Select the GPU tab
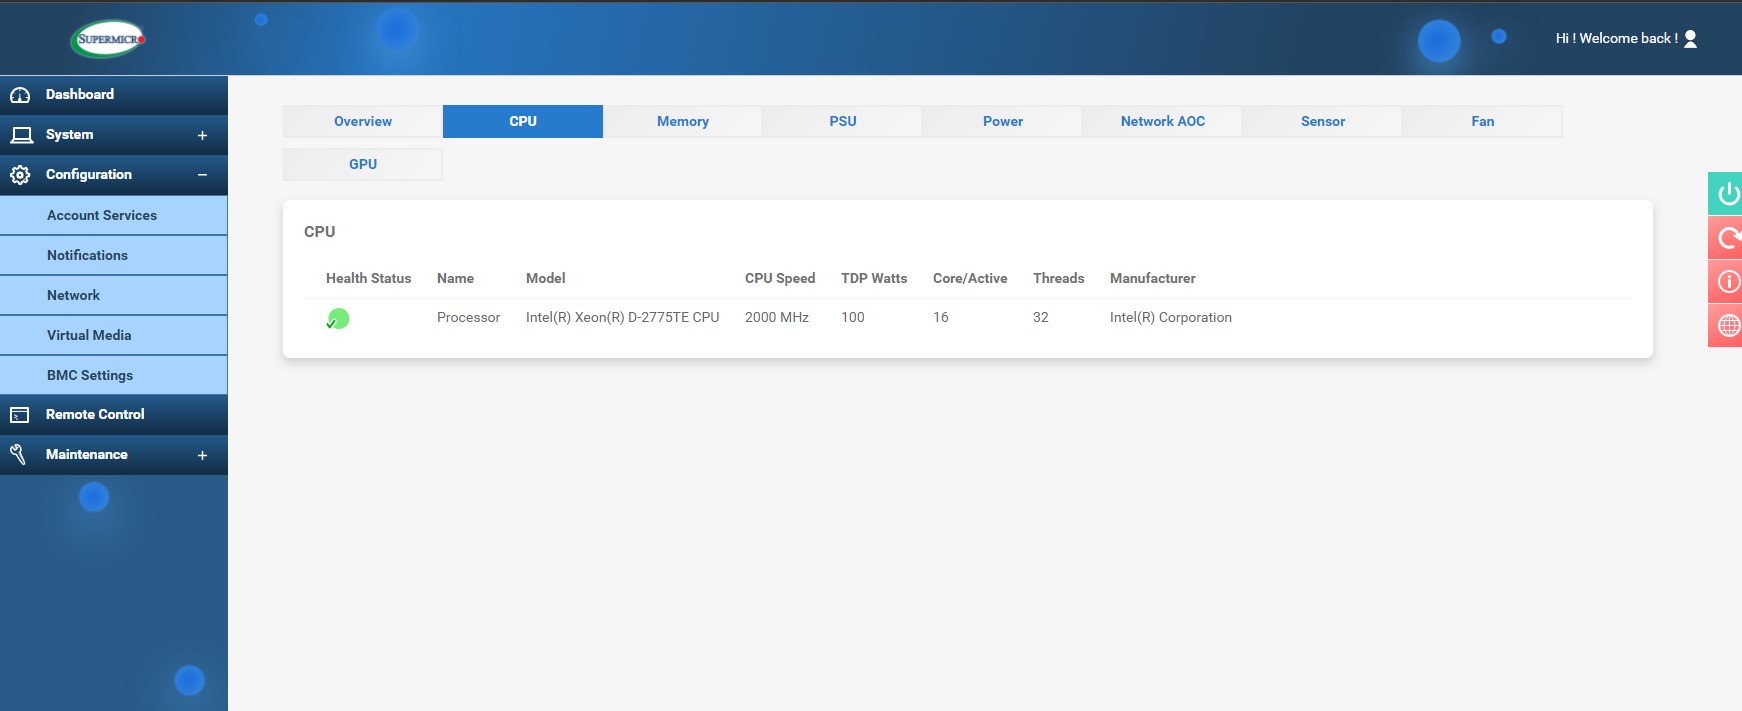 pos(363,164)
